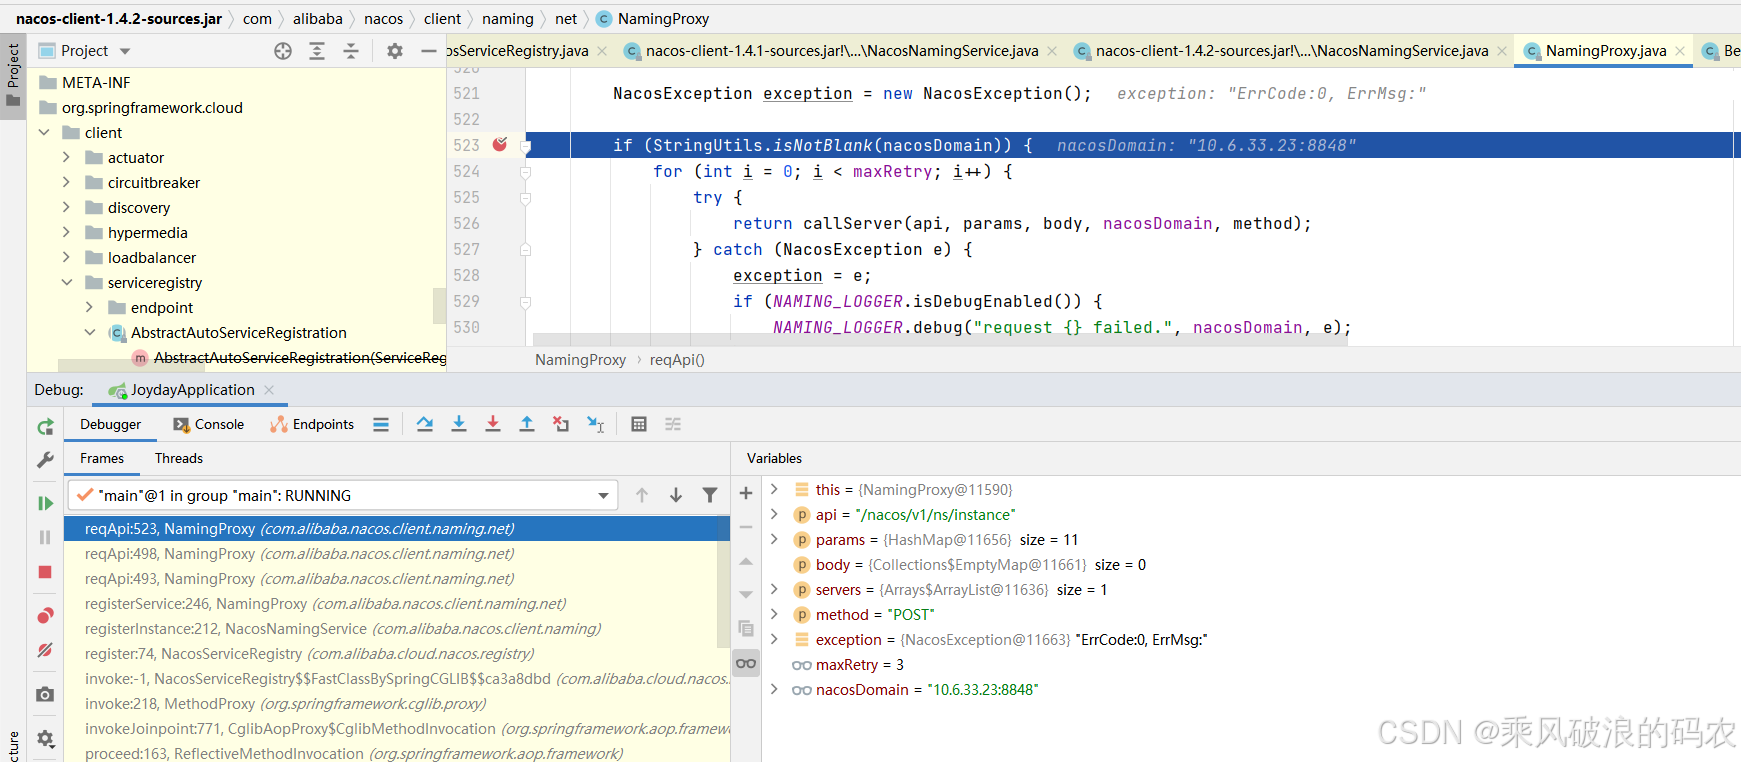
Task: Select the discovery folder in Project tree
Action: 139,208
